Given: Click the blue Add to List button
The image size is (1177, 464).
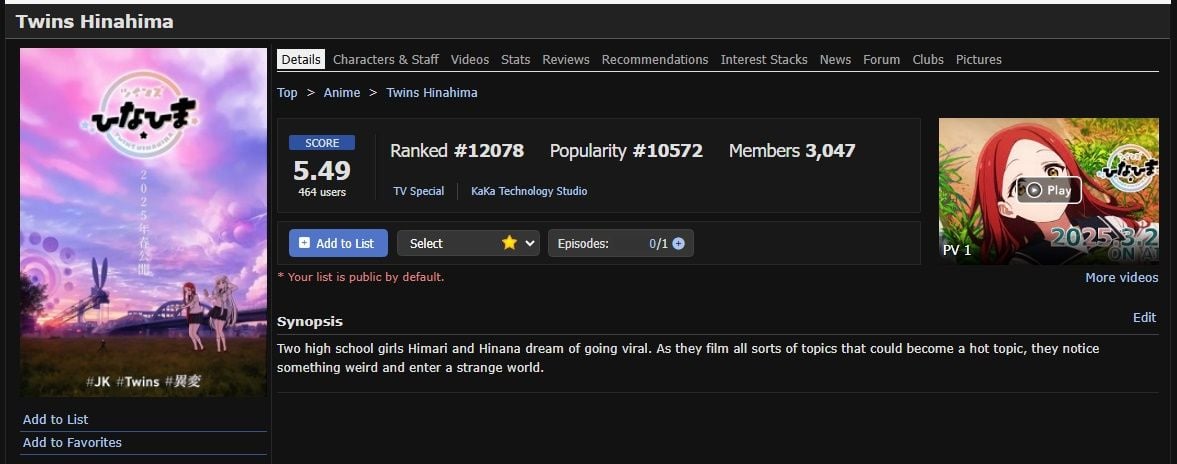Looking at the screenshot, I should coord(338,243).
